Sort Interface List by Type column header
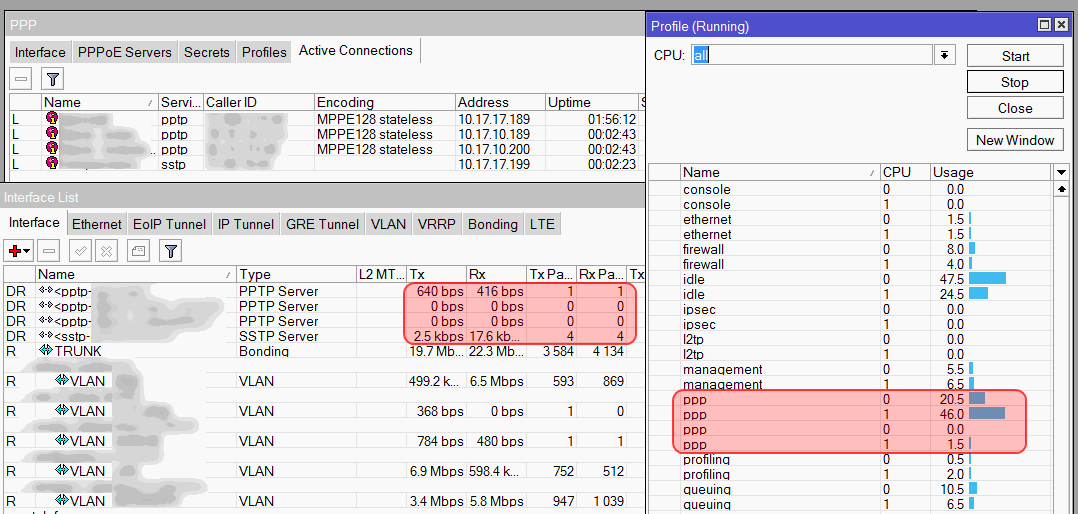Screen dimensions: 1078x514 click(296, 274)
